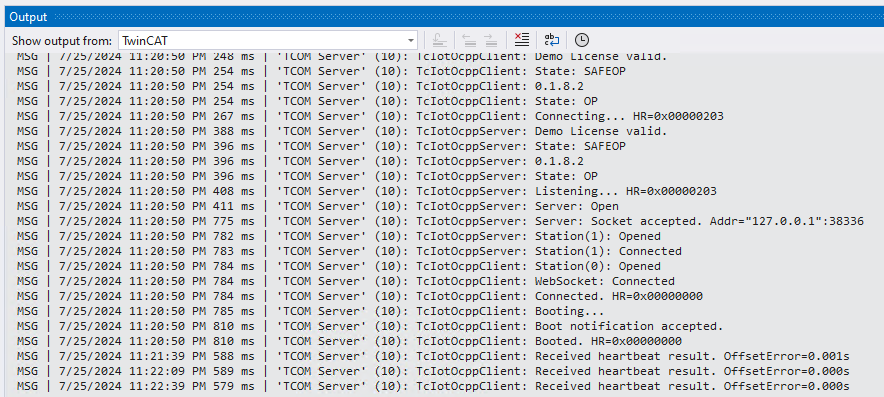
Task: Toggle timestamps with the clock icon
Action: (582, 40)
